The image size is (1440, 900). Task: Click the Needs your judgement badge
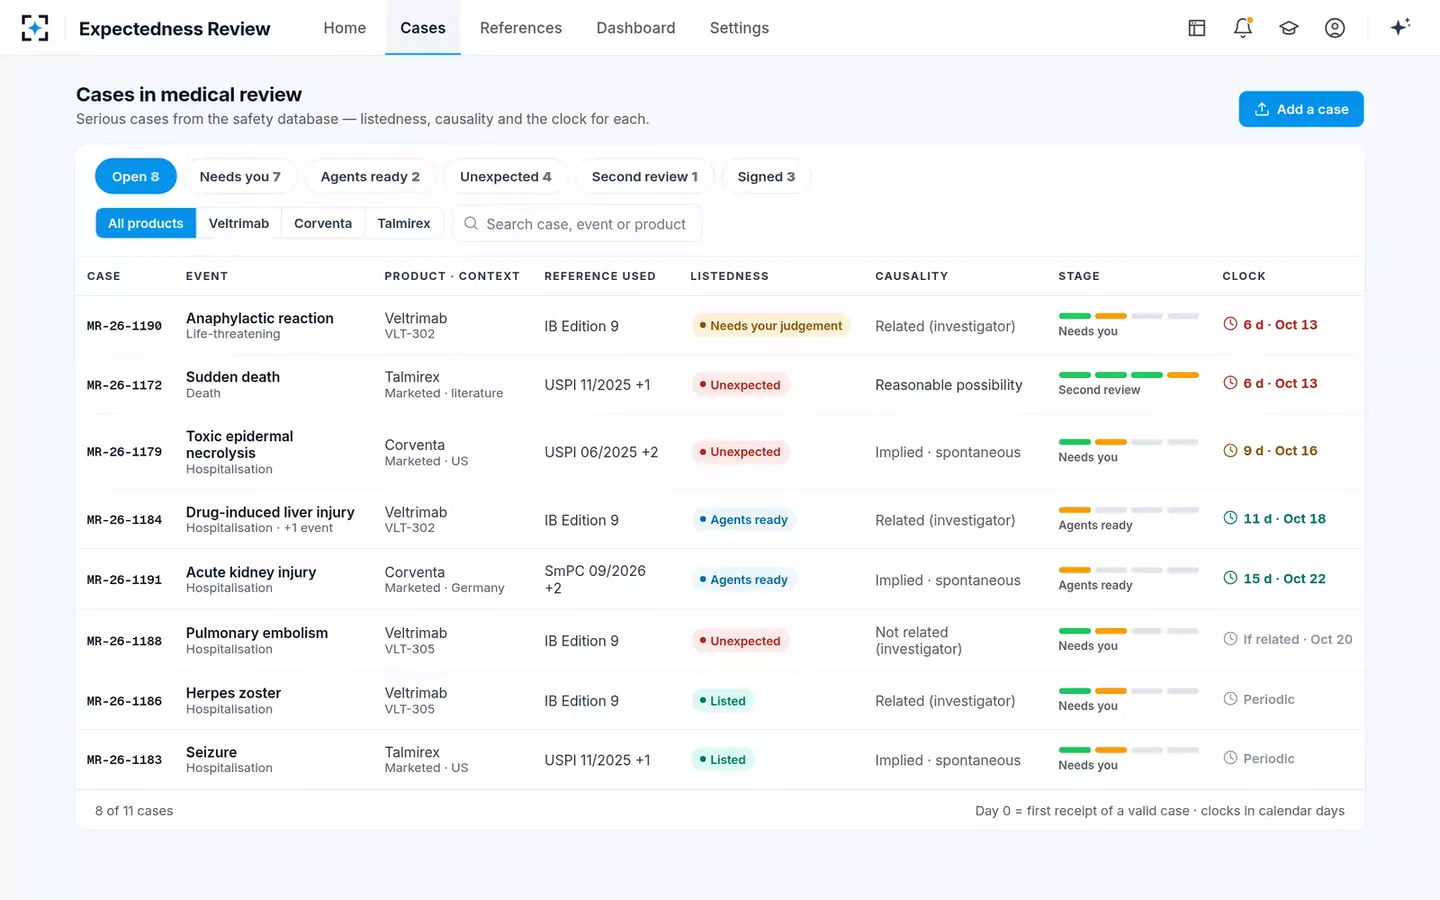click(x=771, y=325)
